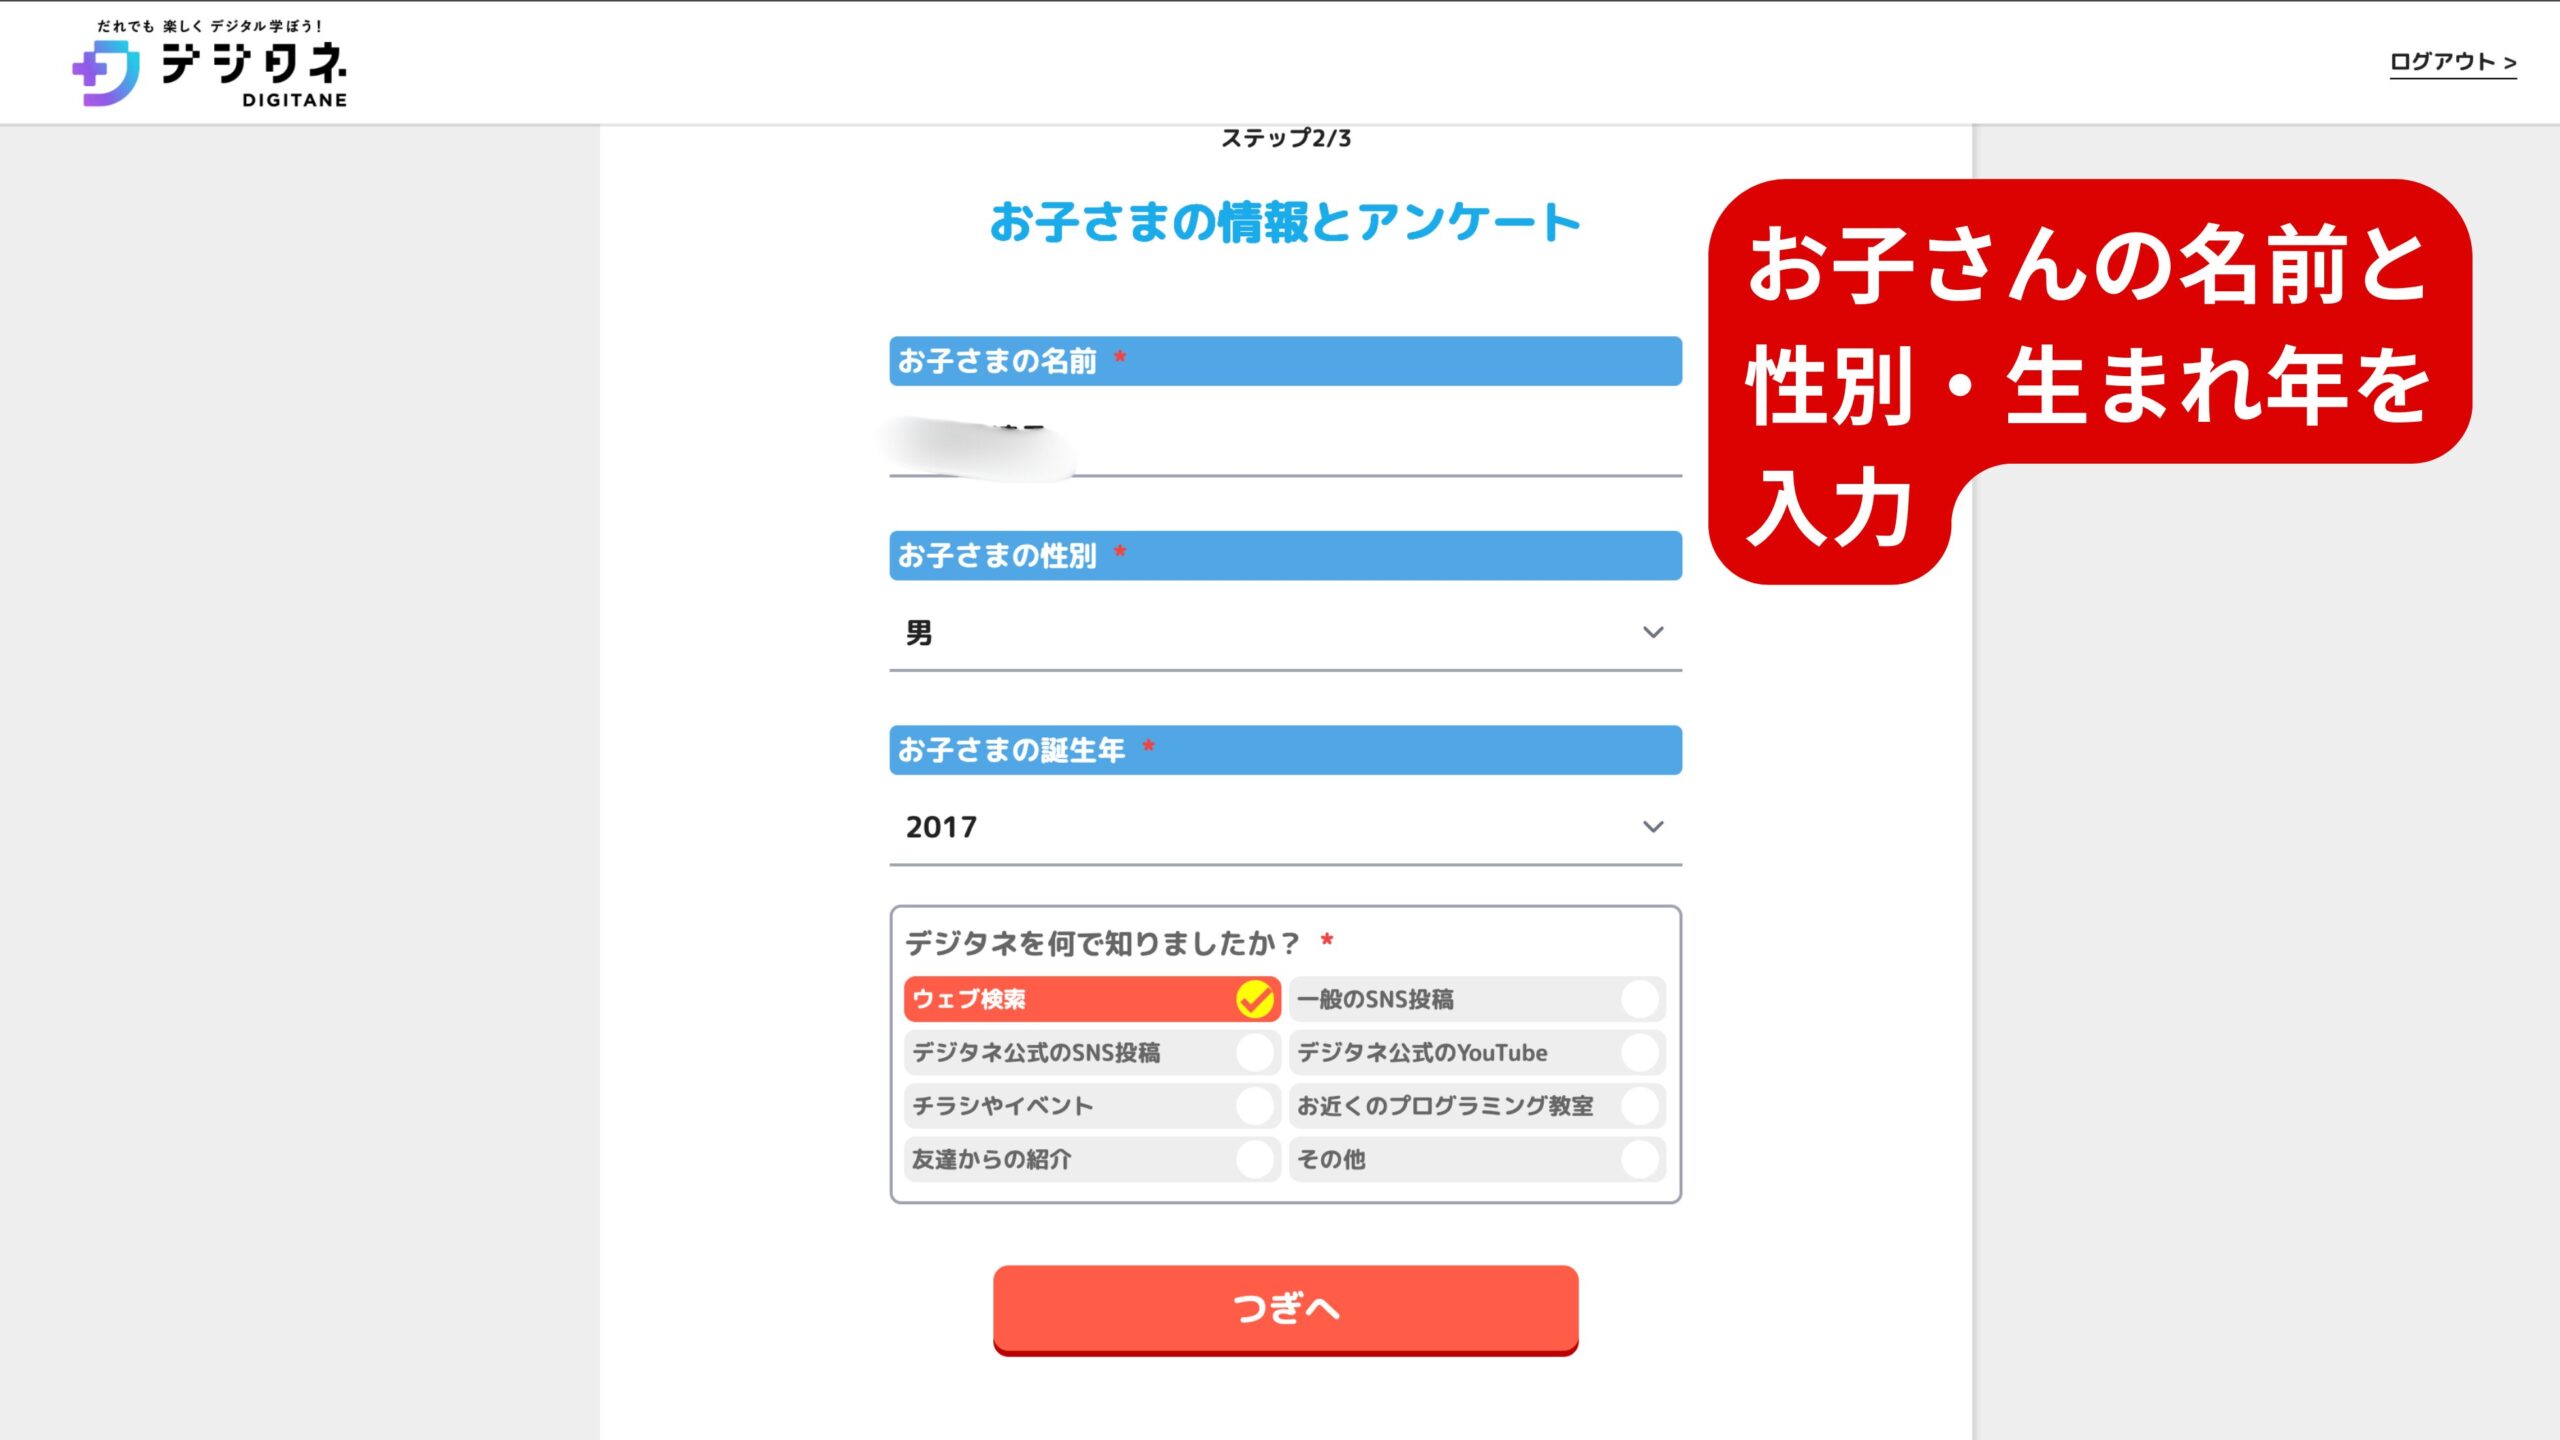The height and width of the screenshot is (1440, 2560).
Task: Click the circle toggle on その他 row
Action: (1640, 1160)
